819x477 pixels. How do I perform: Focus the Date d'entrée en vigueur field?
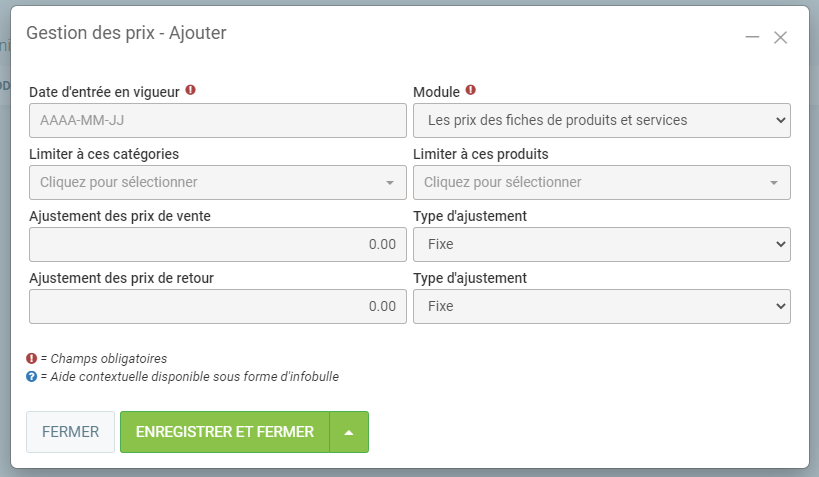click(x=218, y=120)
